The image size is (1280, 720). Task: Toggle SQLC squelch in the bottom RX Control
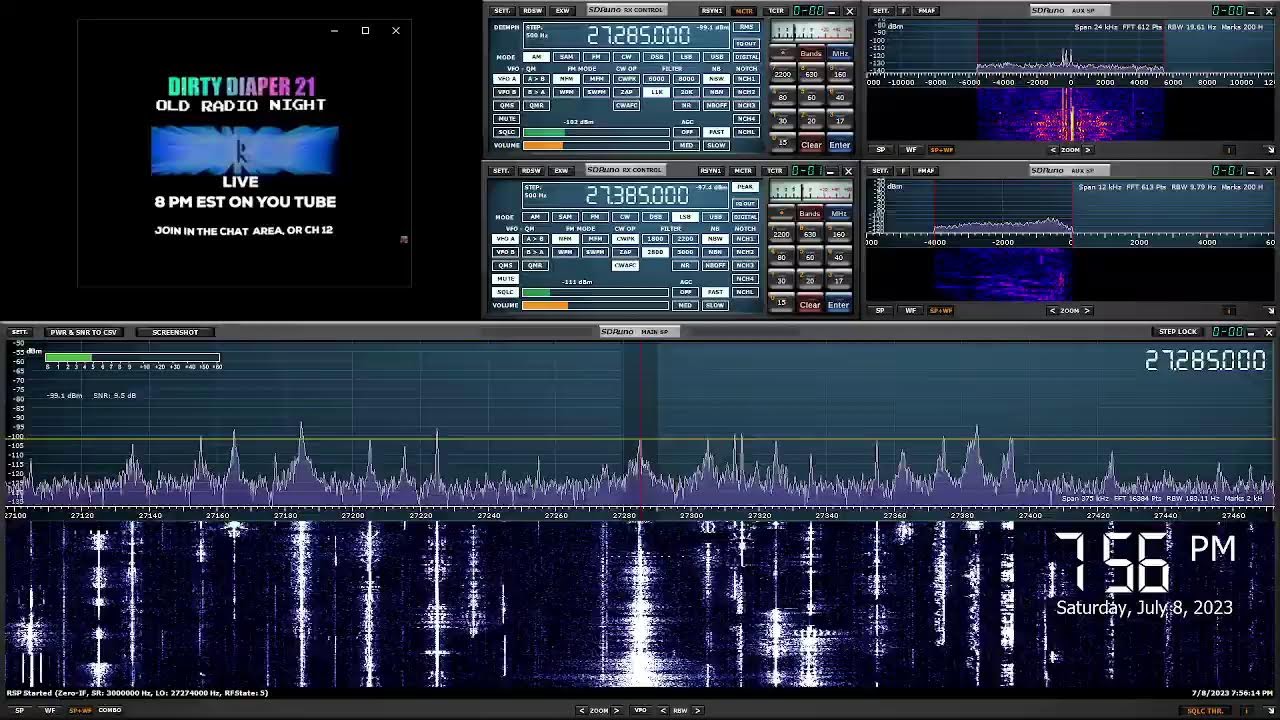click(505, 292)
